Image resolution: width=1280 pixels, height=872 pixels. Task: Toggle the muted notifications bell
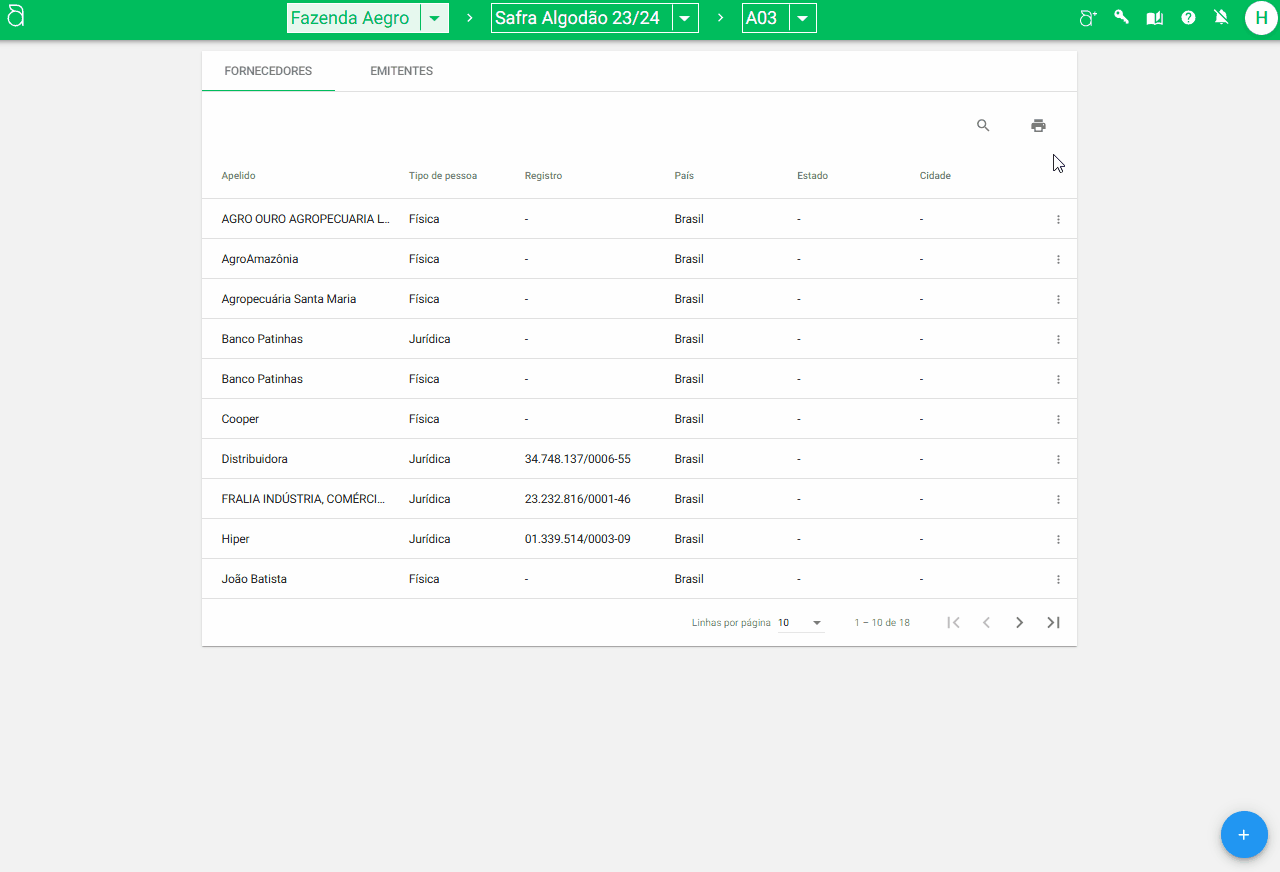pos(1221,18)
